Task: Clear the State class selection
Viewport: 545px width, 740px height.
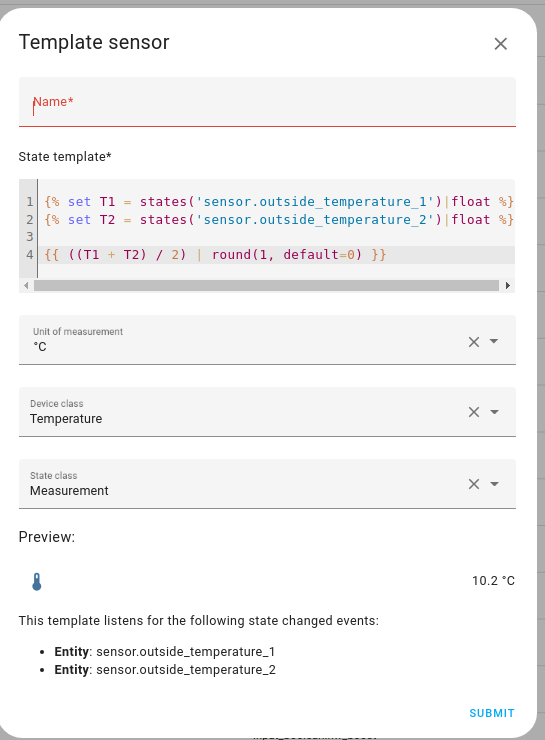Action: 474,484
